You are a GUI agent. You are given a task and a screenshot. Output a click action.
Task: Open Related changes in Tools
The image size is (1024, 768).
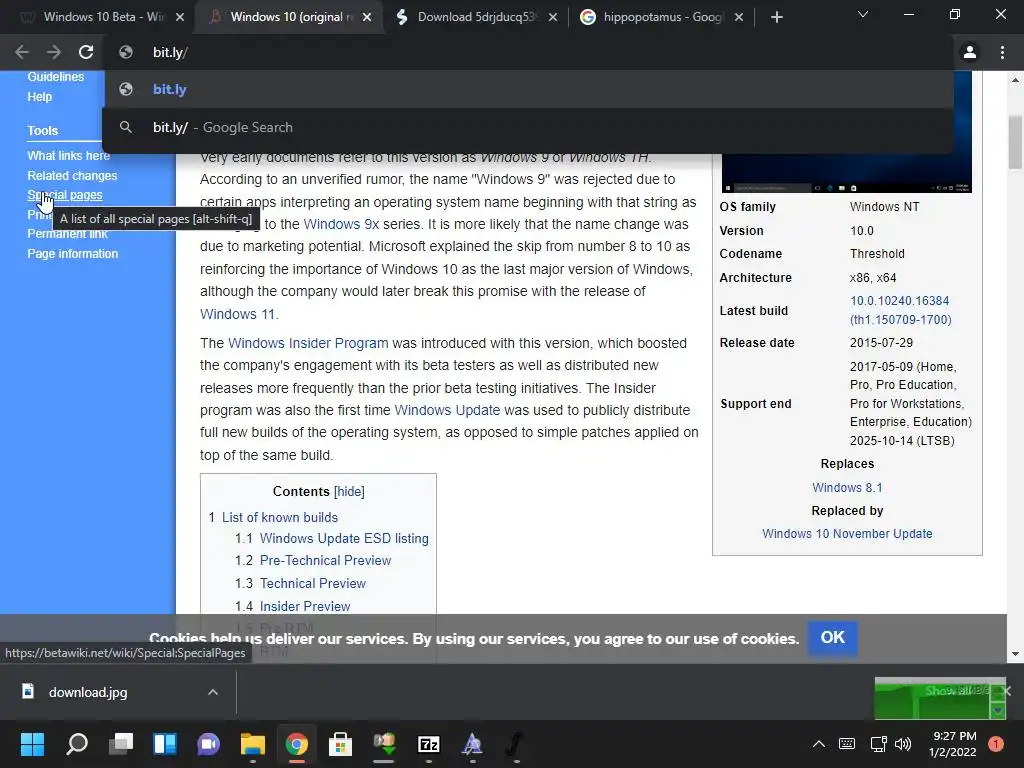(x=72, y=176)
